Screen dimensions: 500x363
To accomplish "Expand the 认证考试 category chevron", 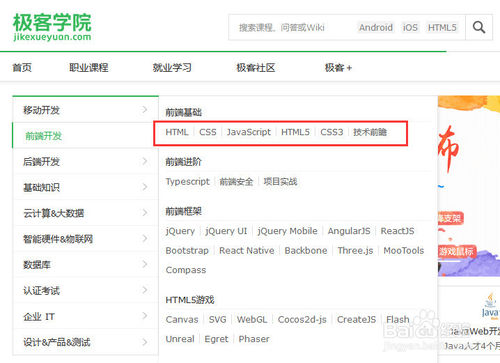I will pos(145,290).
